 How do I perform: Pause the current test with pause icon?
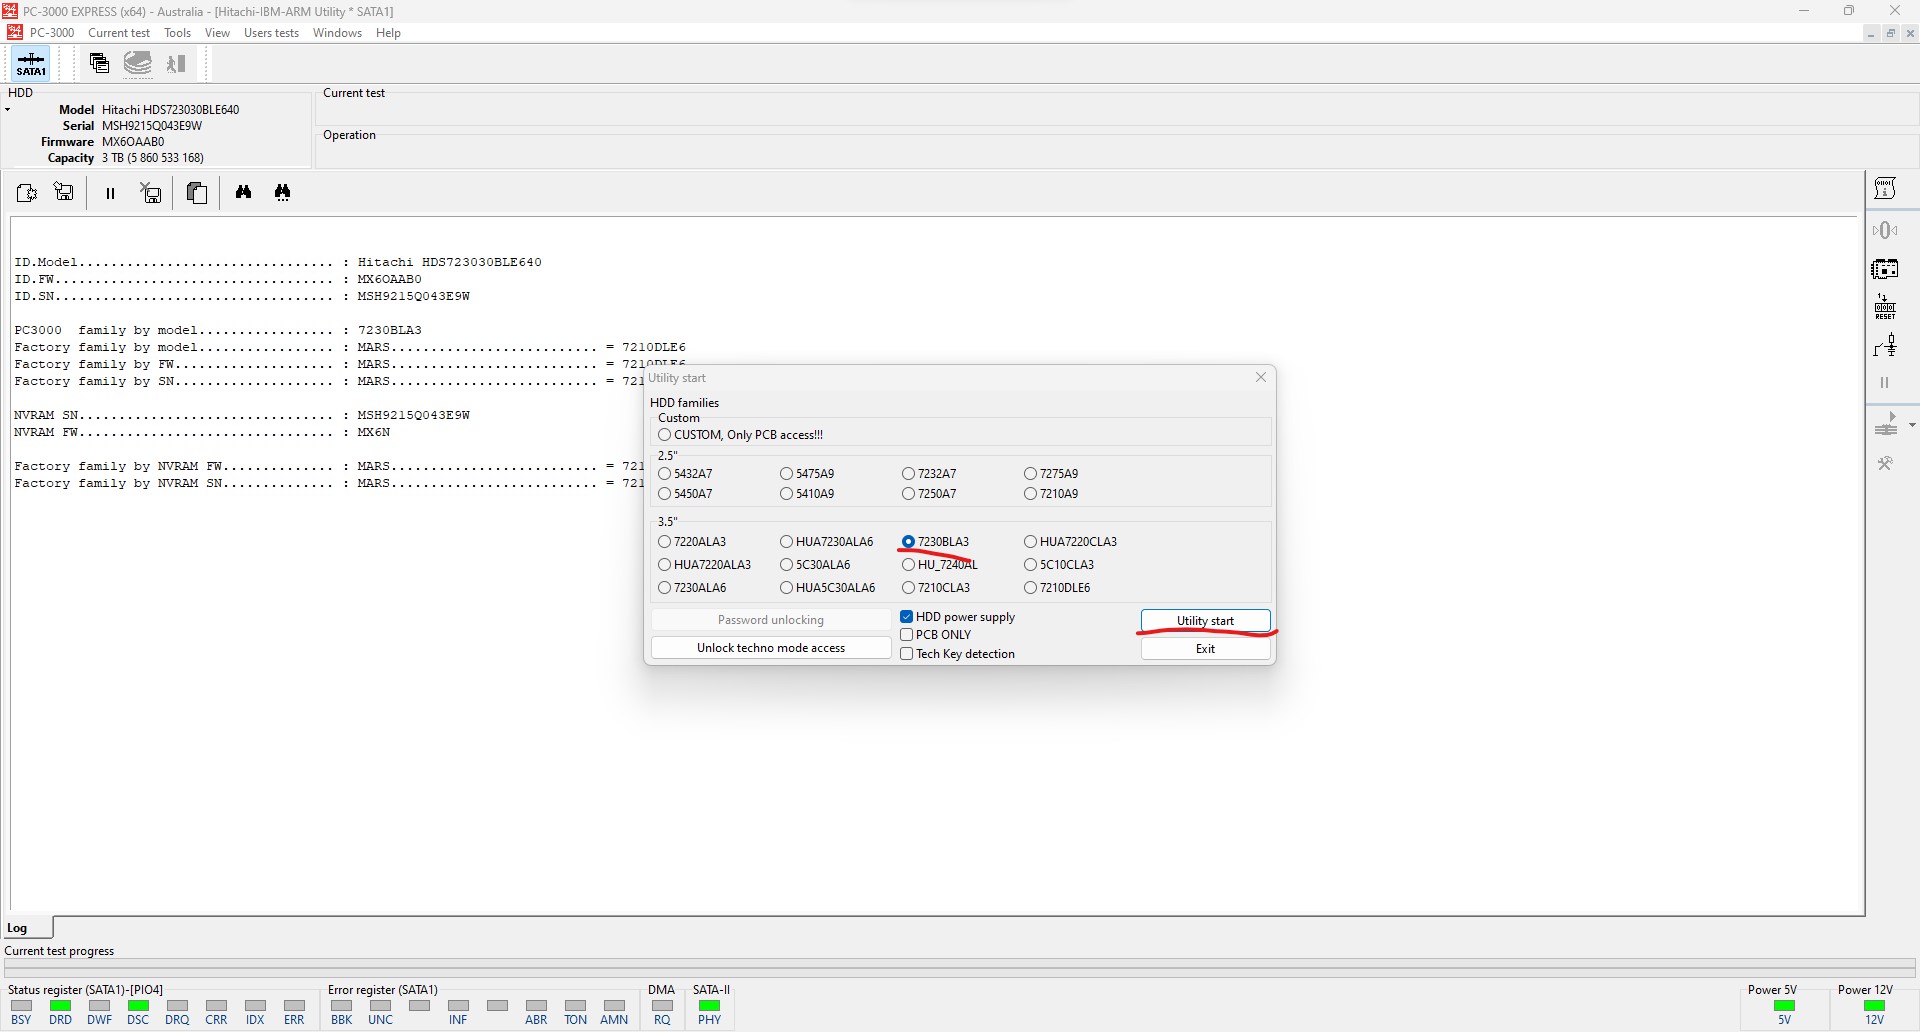(110, 192)
